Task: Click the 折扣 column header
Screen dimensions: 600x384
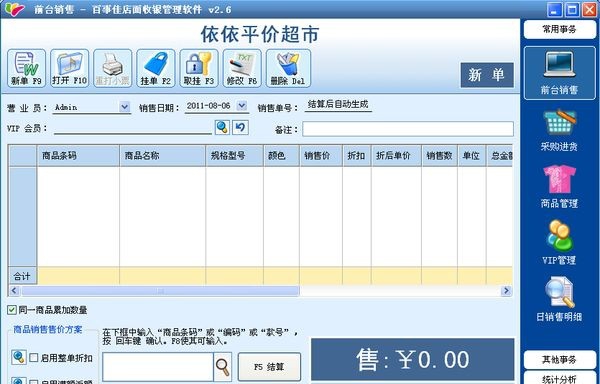Action: [x=357, y=156]
